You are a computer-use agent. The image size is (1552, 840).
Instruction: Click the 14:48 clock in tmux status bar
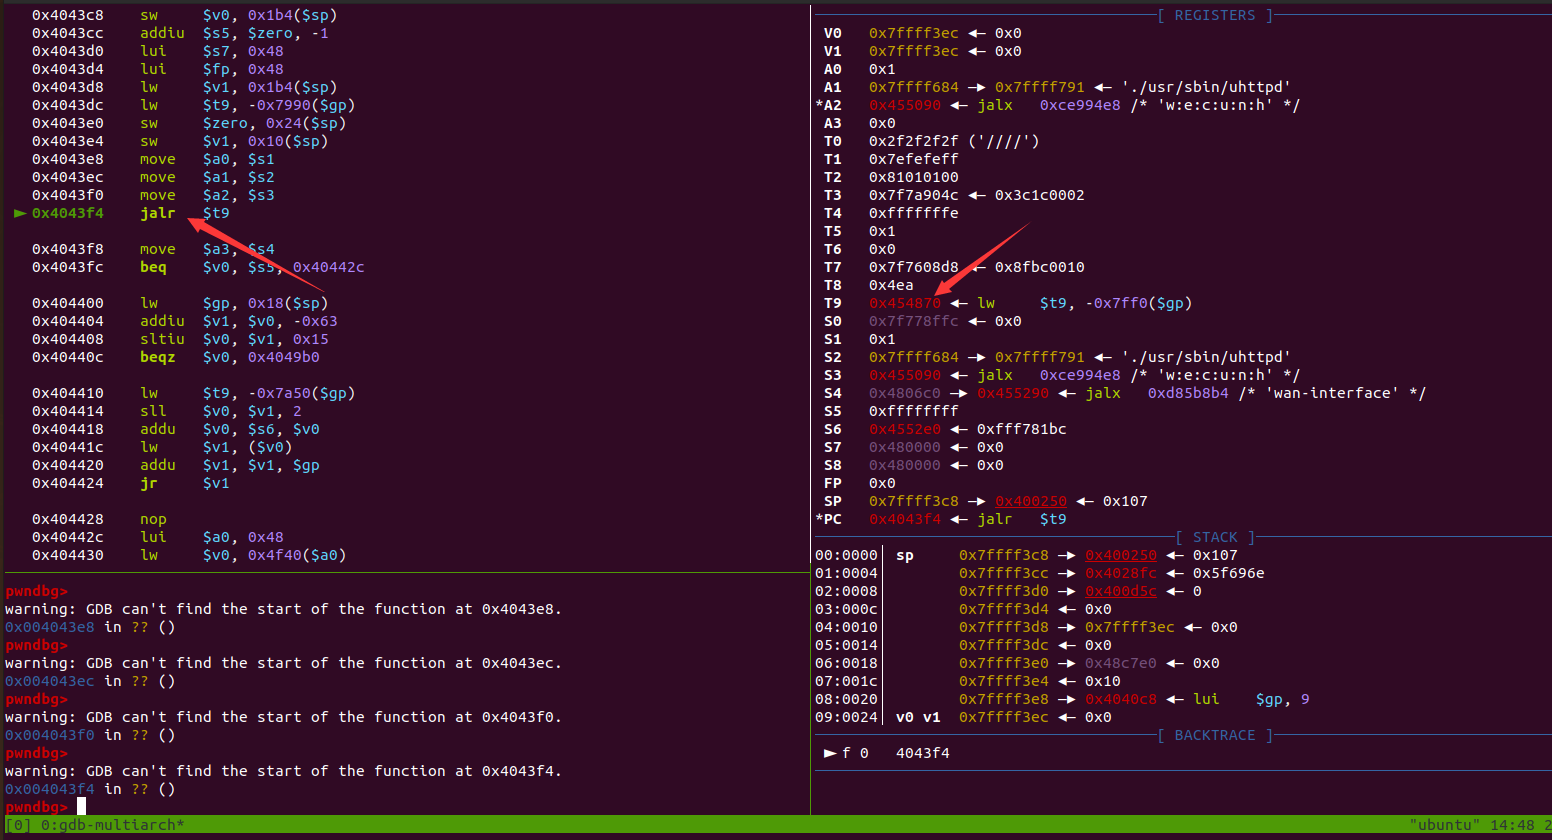click(1512, 825)
